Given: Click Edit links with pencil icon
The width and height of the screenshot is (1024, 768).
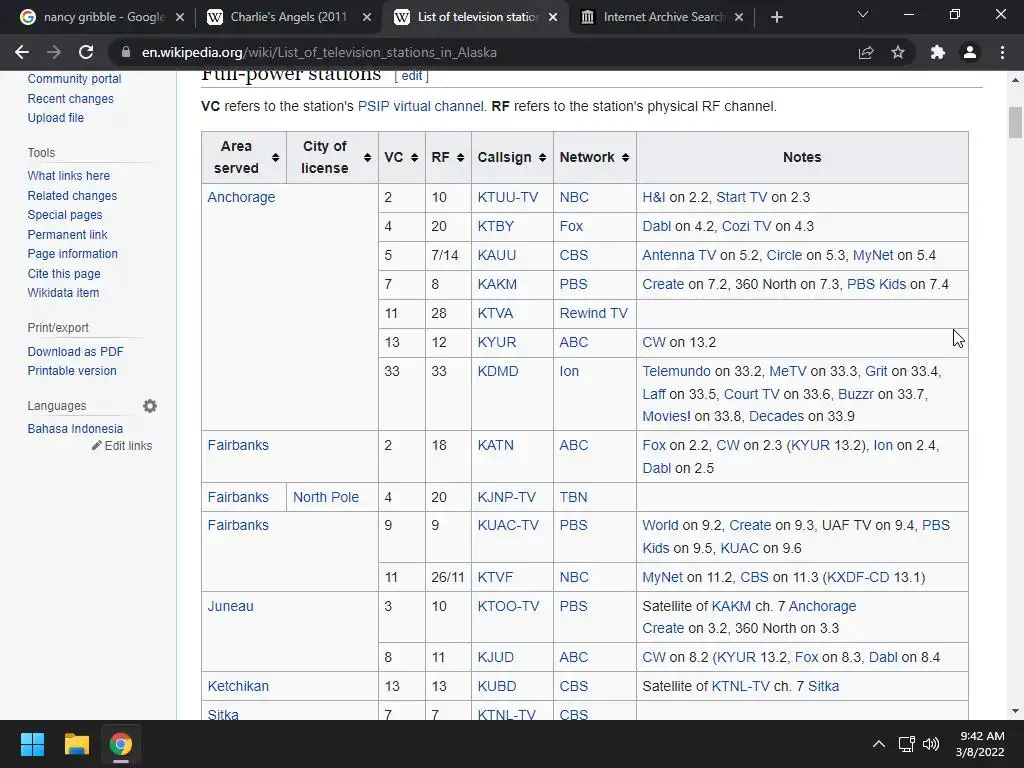Looking at the screenshot, I should point(122,445).
